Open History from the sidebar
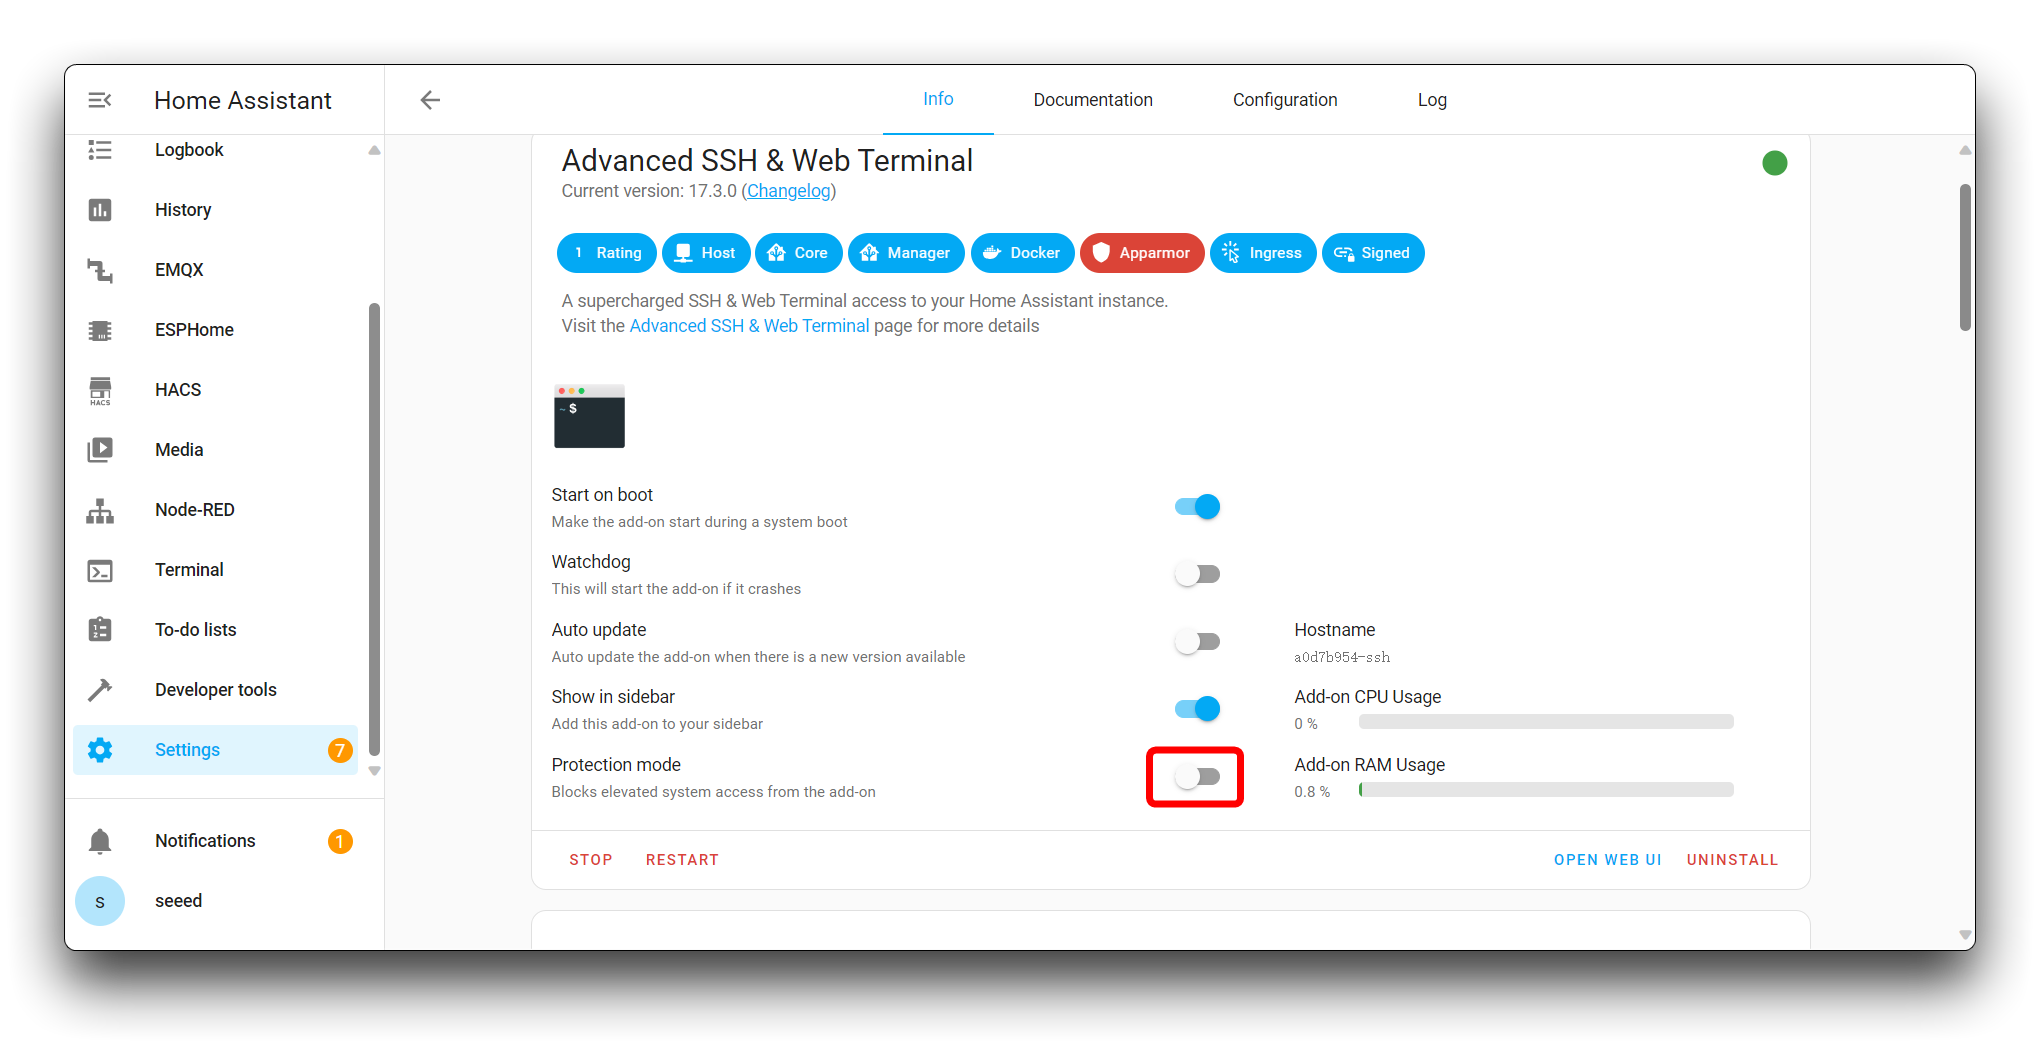Viewport: 2040px width, 1047px height. [x=215, y=210]
